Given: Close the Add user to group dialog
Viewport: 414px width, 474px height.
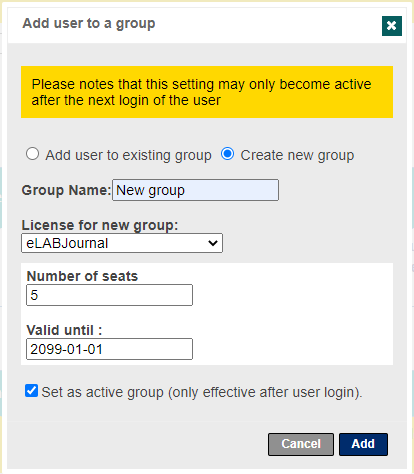Looking at the screenshot, I should click(392, 26).
